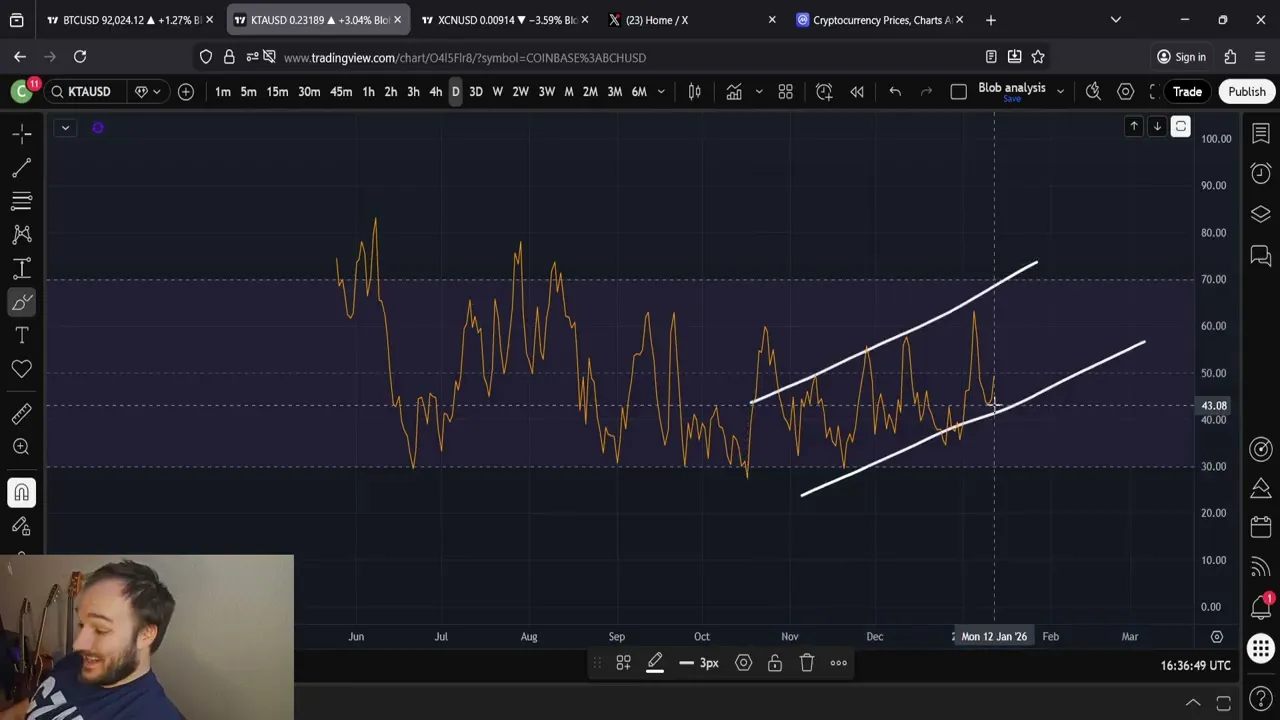Create an alert with clock-plus icon
The image size is (1280, 720).
tap(824, 92)
